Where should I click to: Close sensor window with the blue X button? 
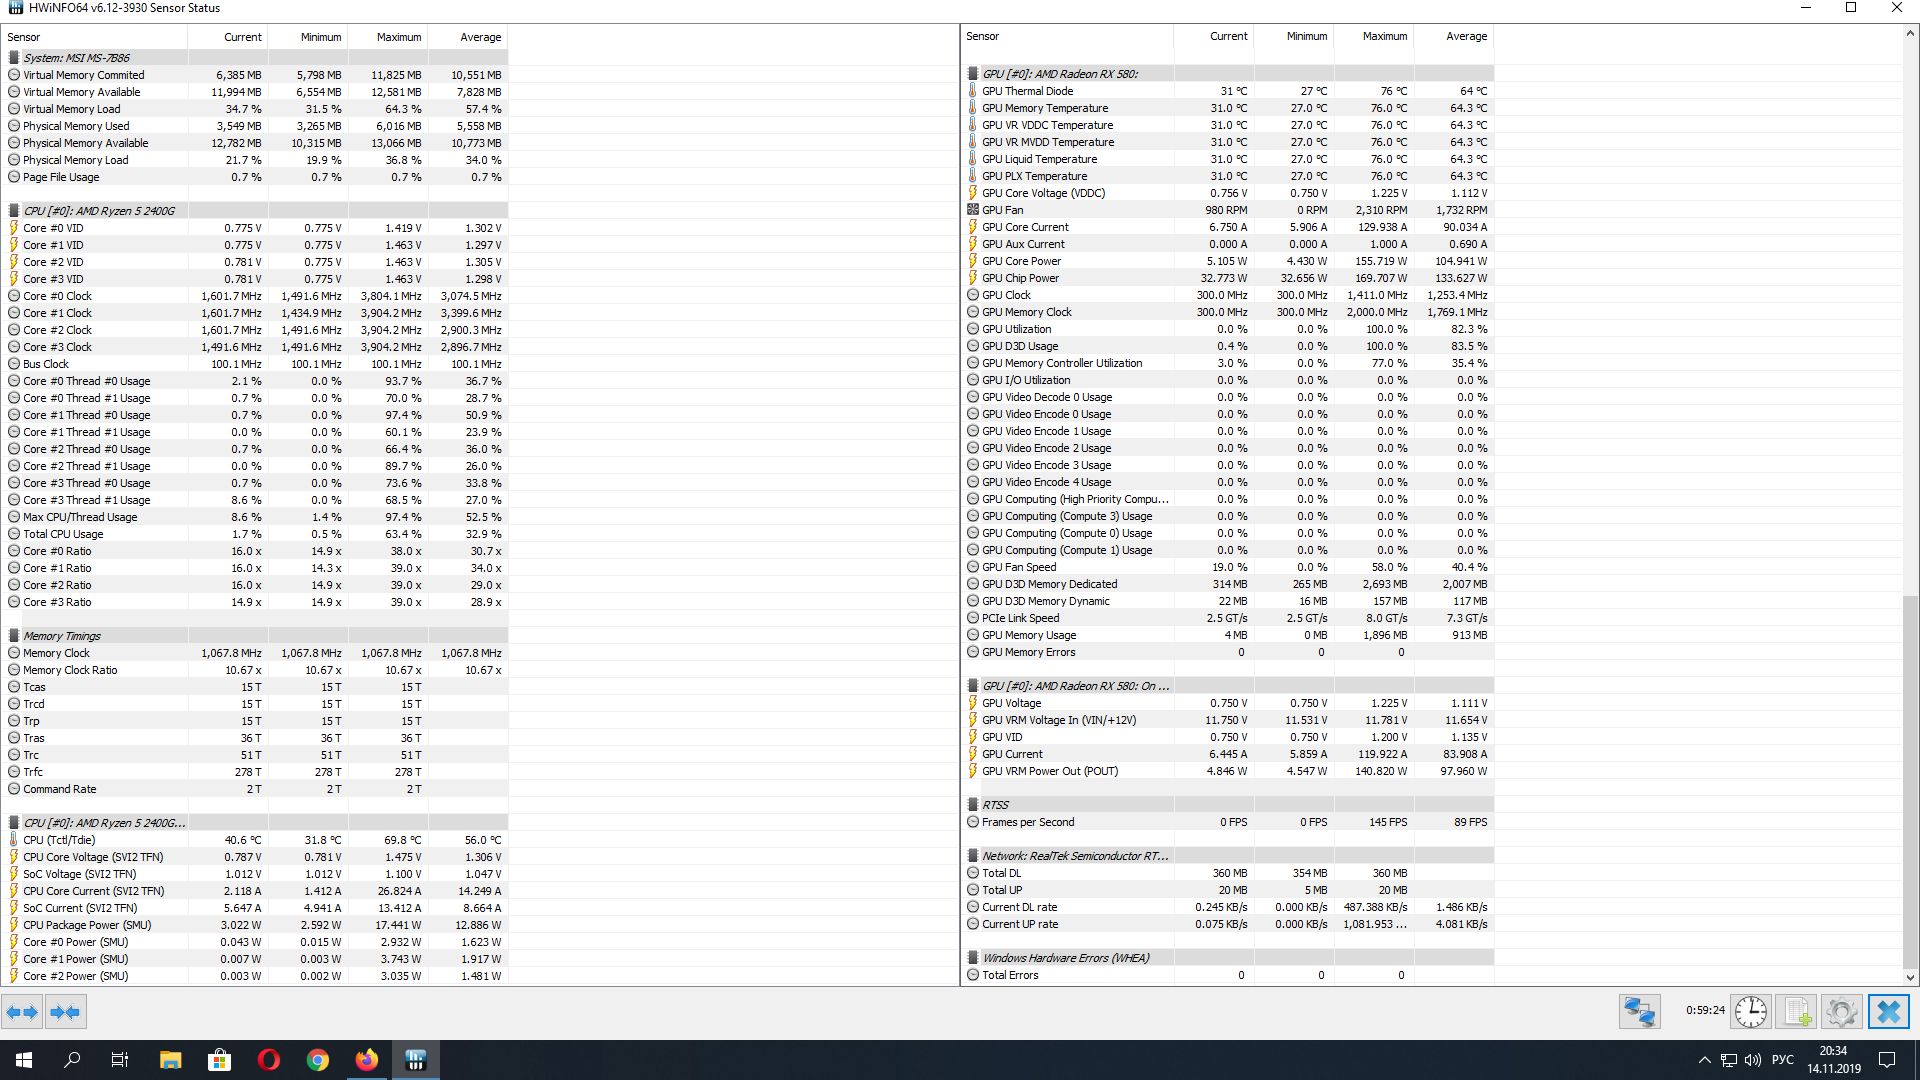1888,1012
